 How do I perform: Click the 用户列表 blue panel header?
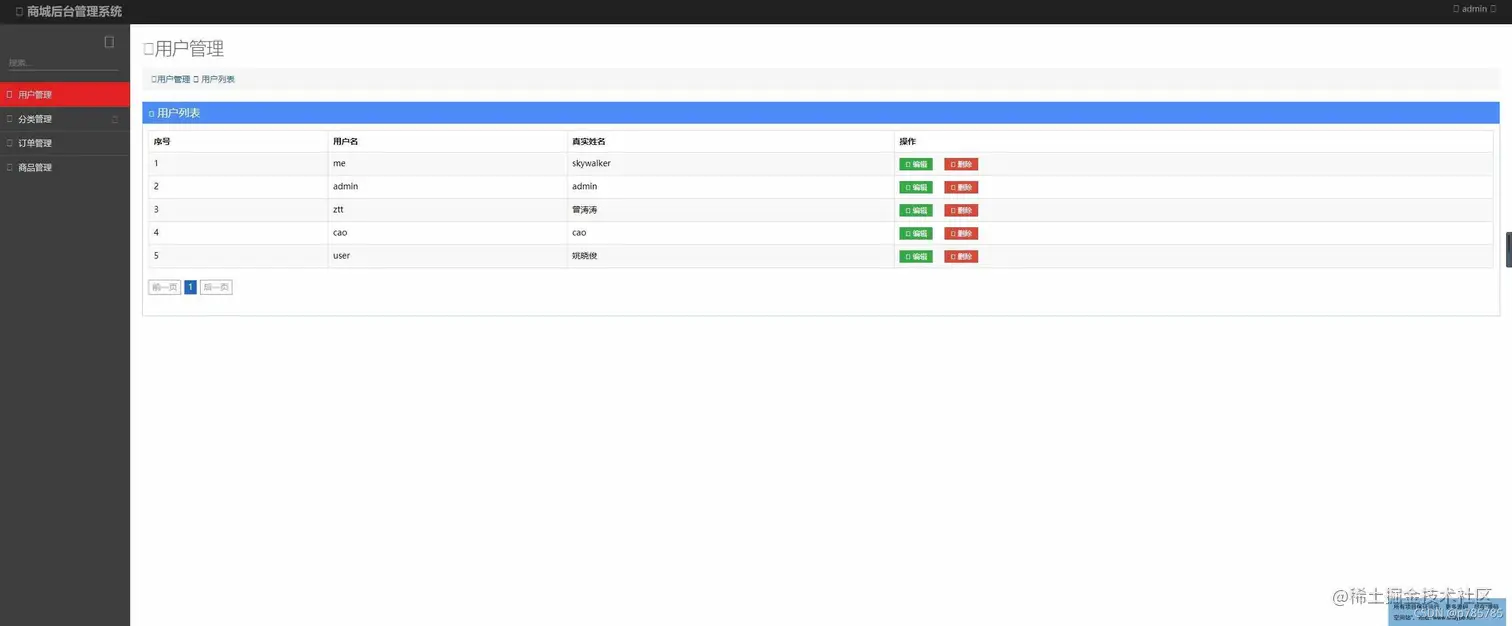(821, 113)
